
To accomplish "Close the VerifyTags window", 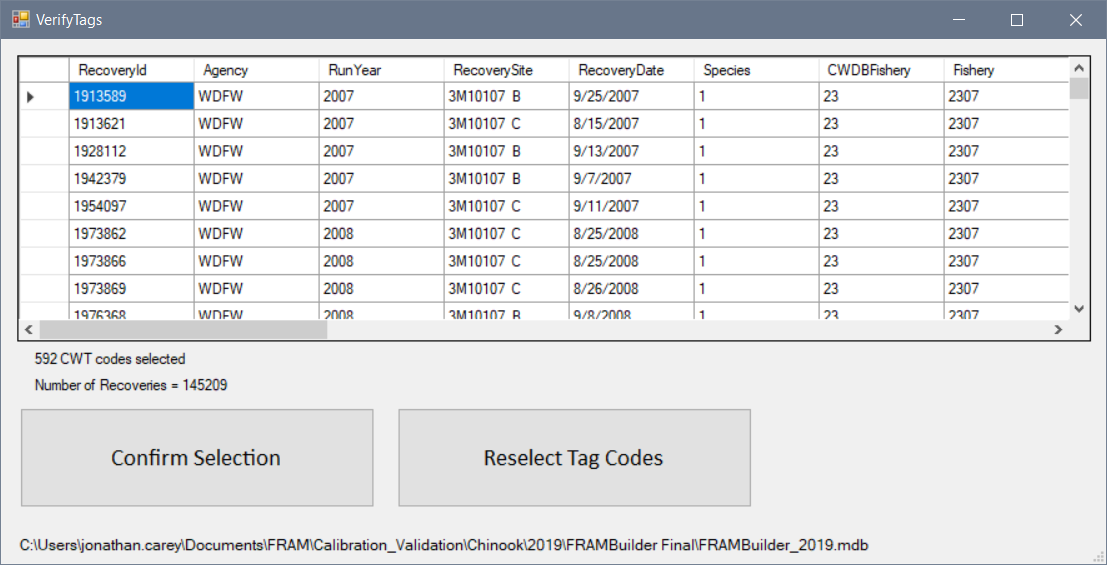I will [x=1076, y=20].
